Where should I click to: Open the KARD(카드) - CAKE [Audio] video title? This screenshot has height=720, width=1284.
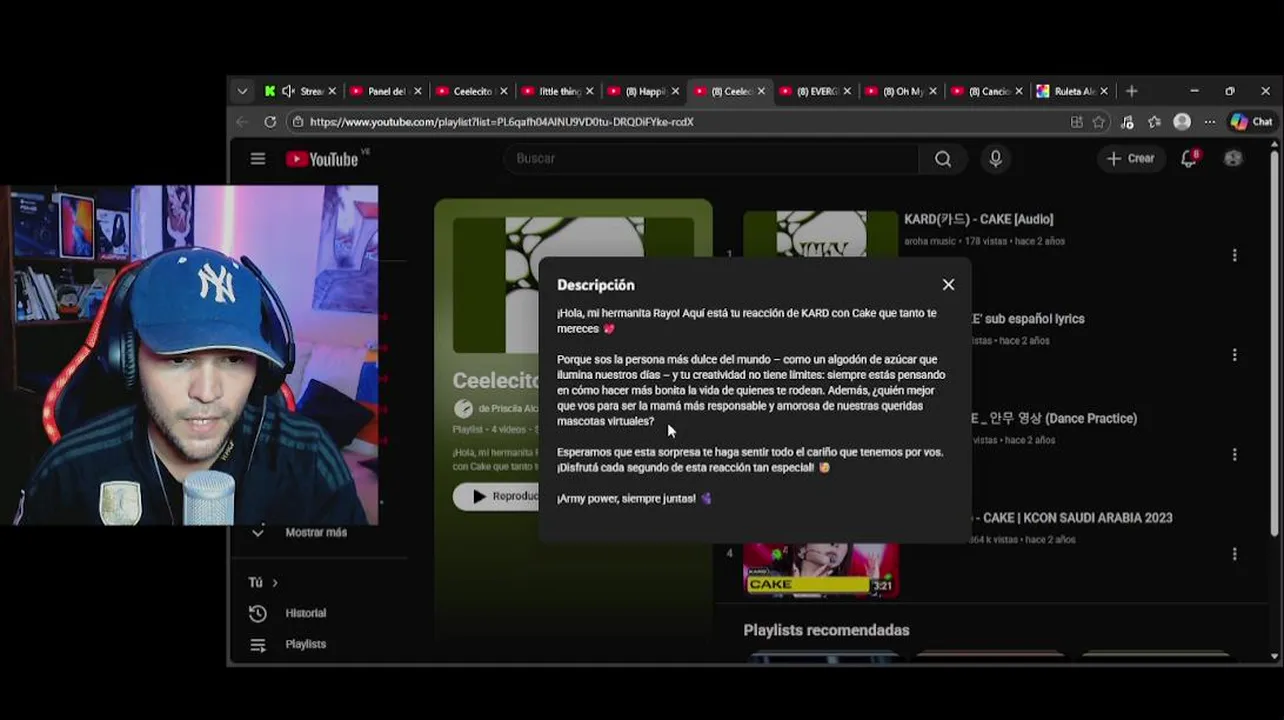click(x=978, y=219)
